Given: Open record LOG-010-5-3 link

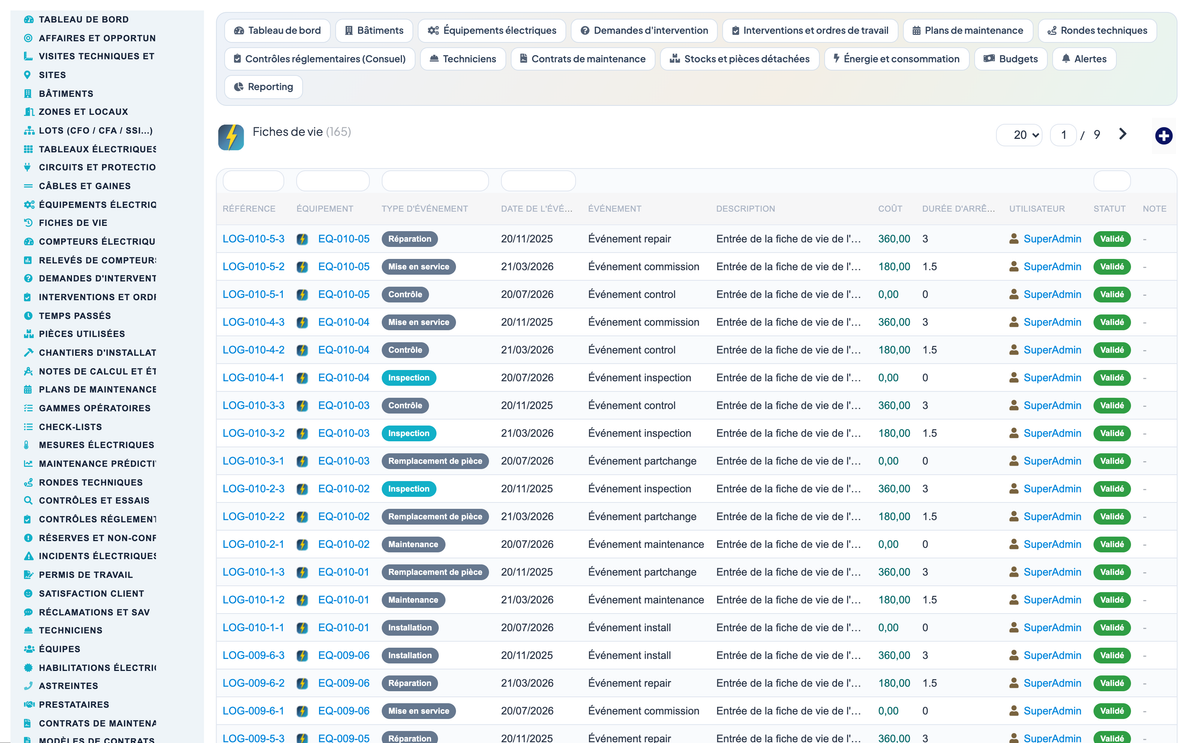Looking at the screenshot, I should tap(253, 239).
